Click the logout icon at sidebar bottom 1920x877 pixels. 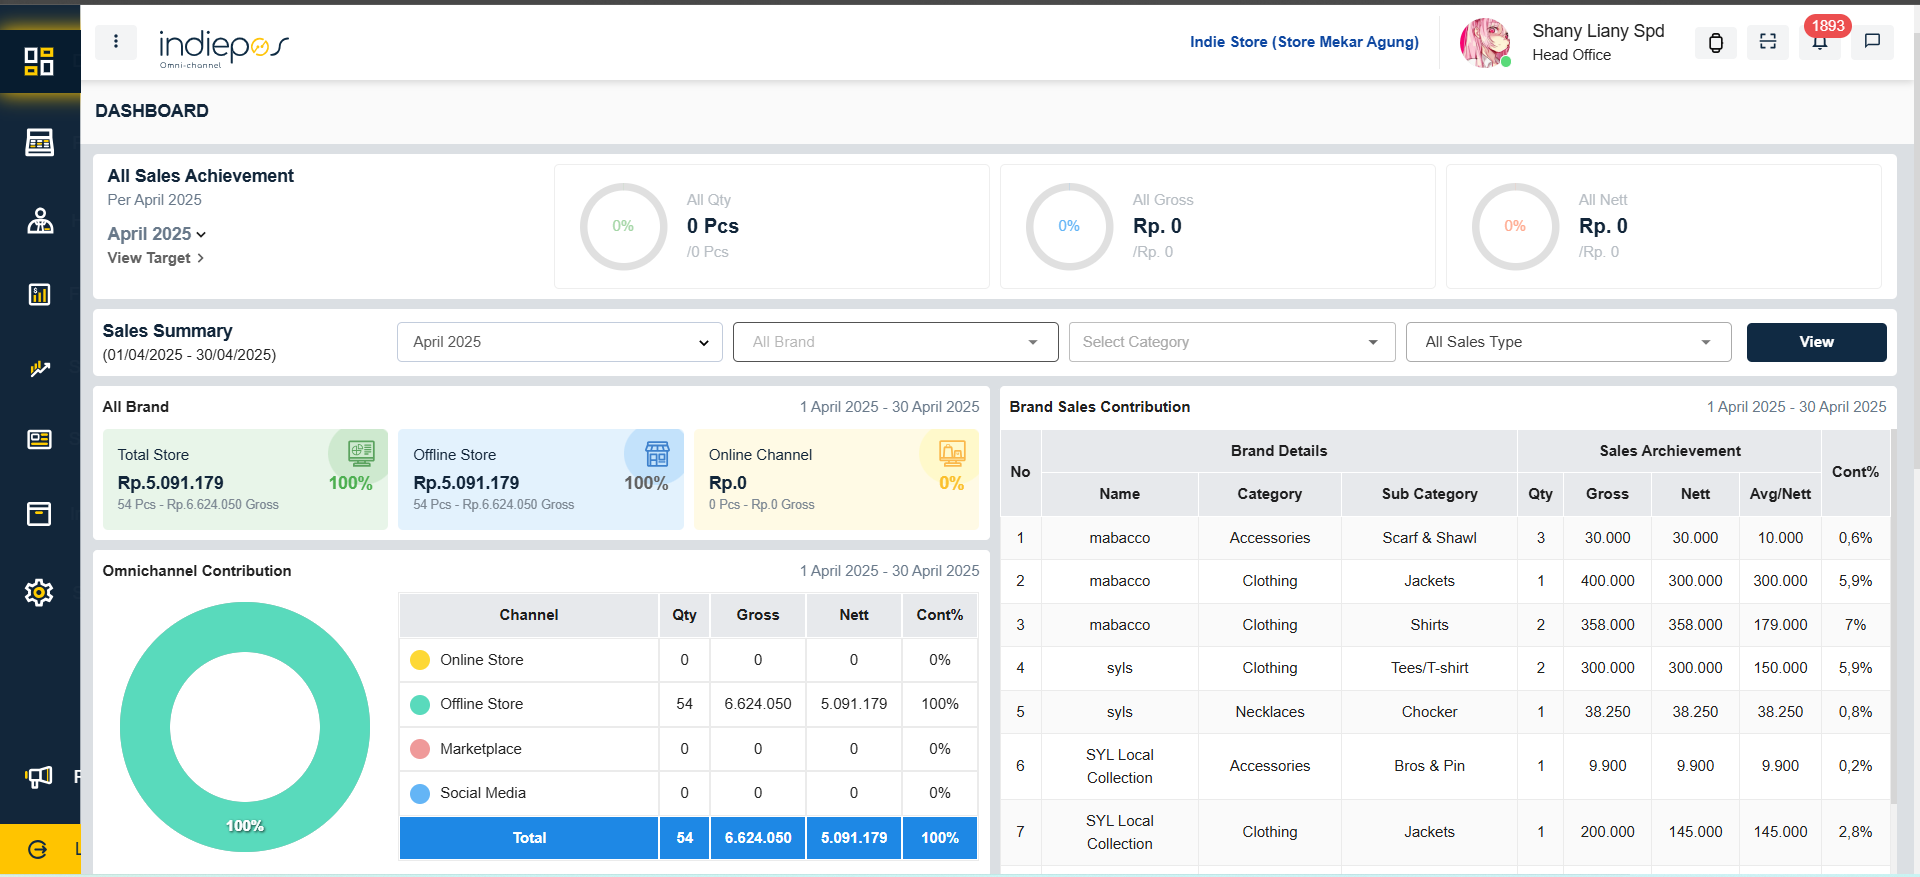click(38, 850)
